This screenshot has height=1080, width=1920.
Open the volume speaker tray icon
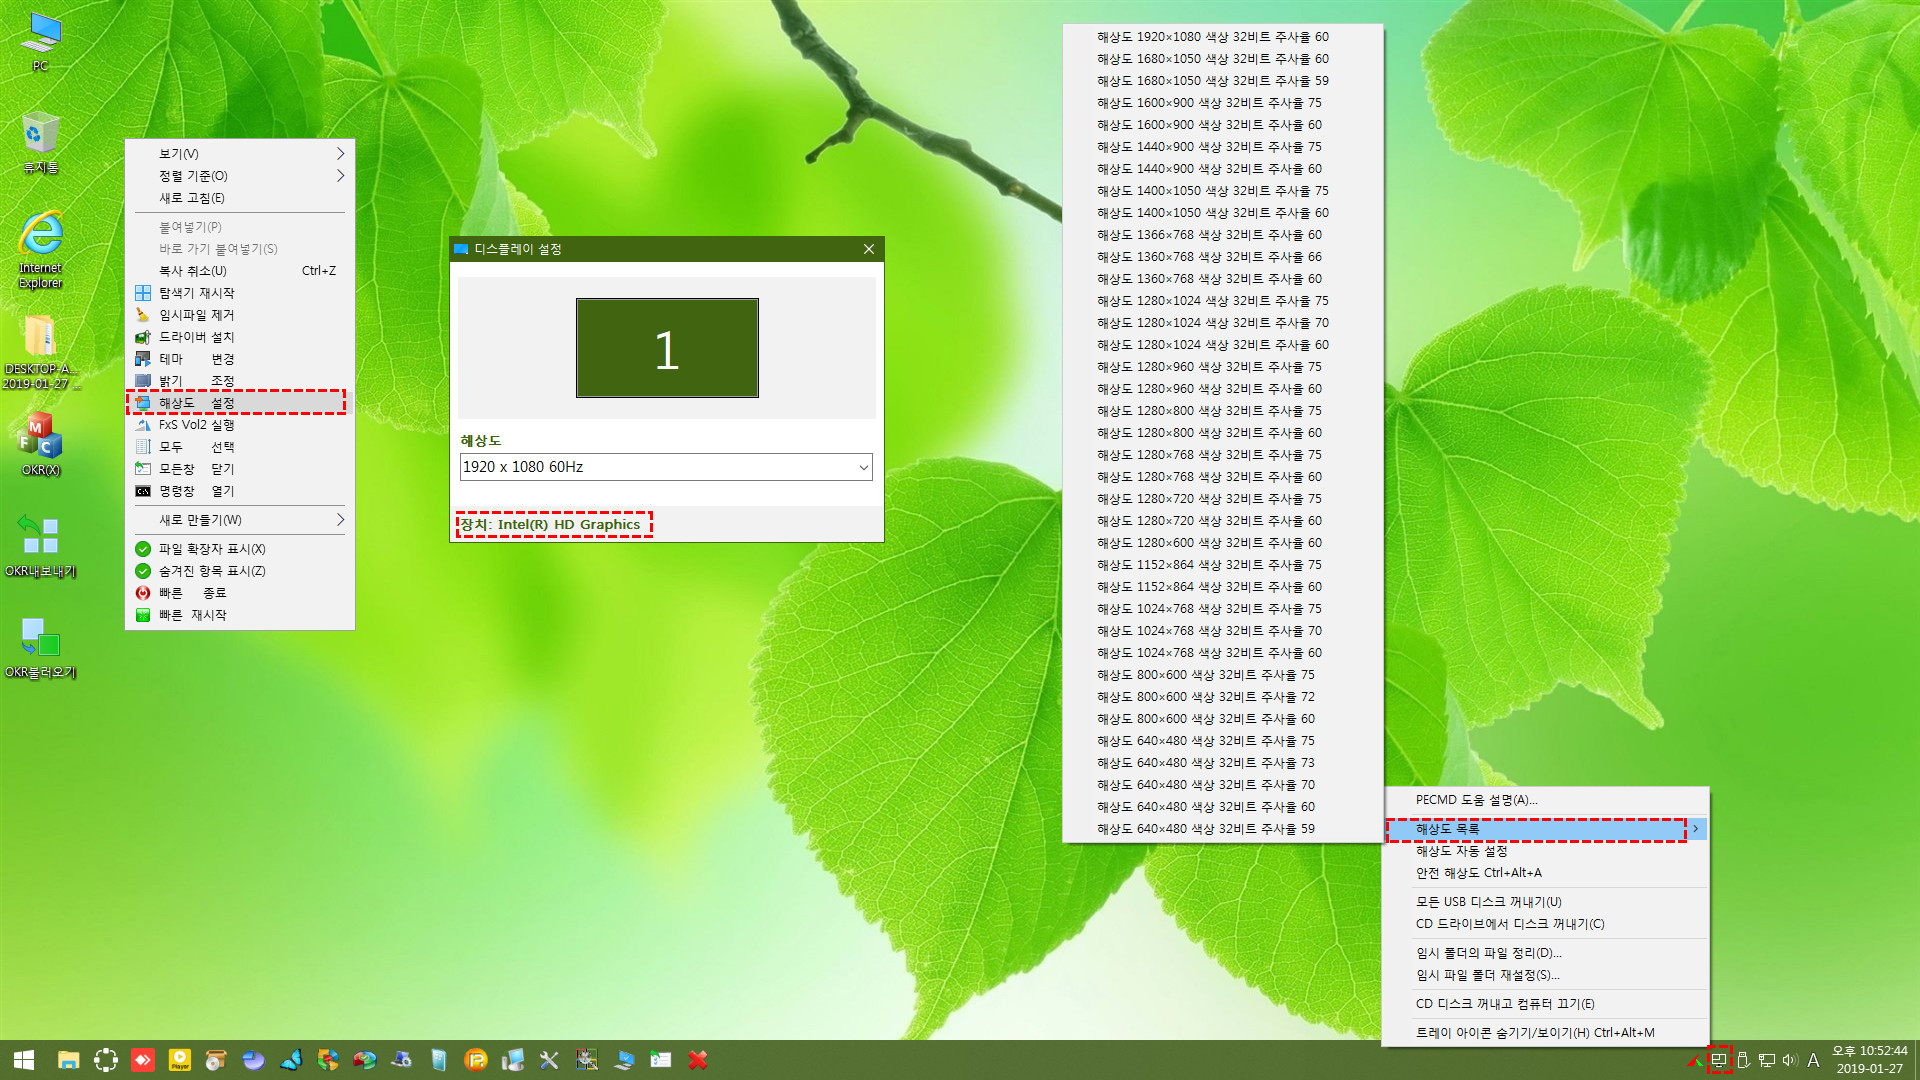(1790, 1060)
